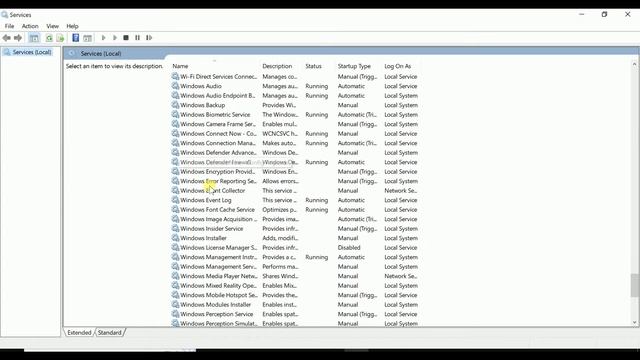Select Windows Event Collector row
Image resolution: width=640 pixels, height=360 pixels.
[x=296, y=191]
